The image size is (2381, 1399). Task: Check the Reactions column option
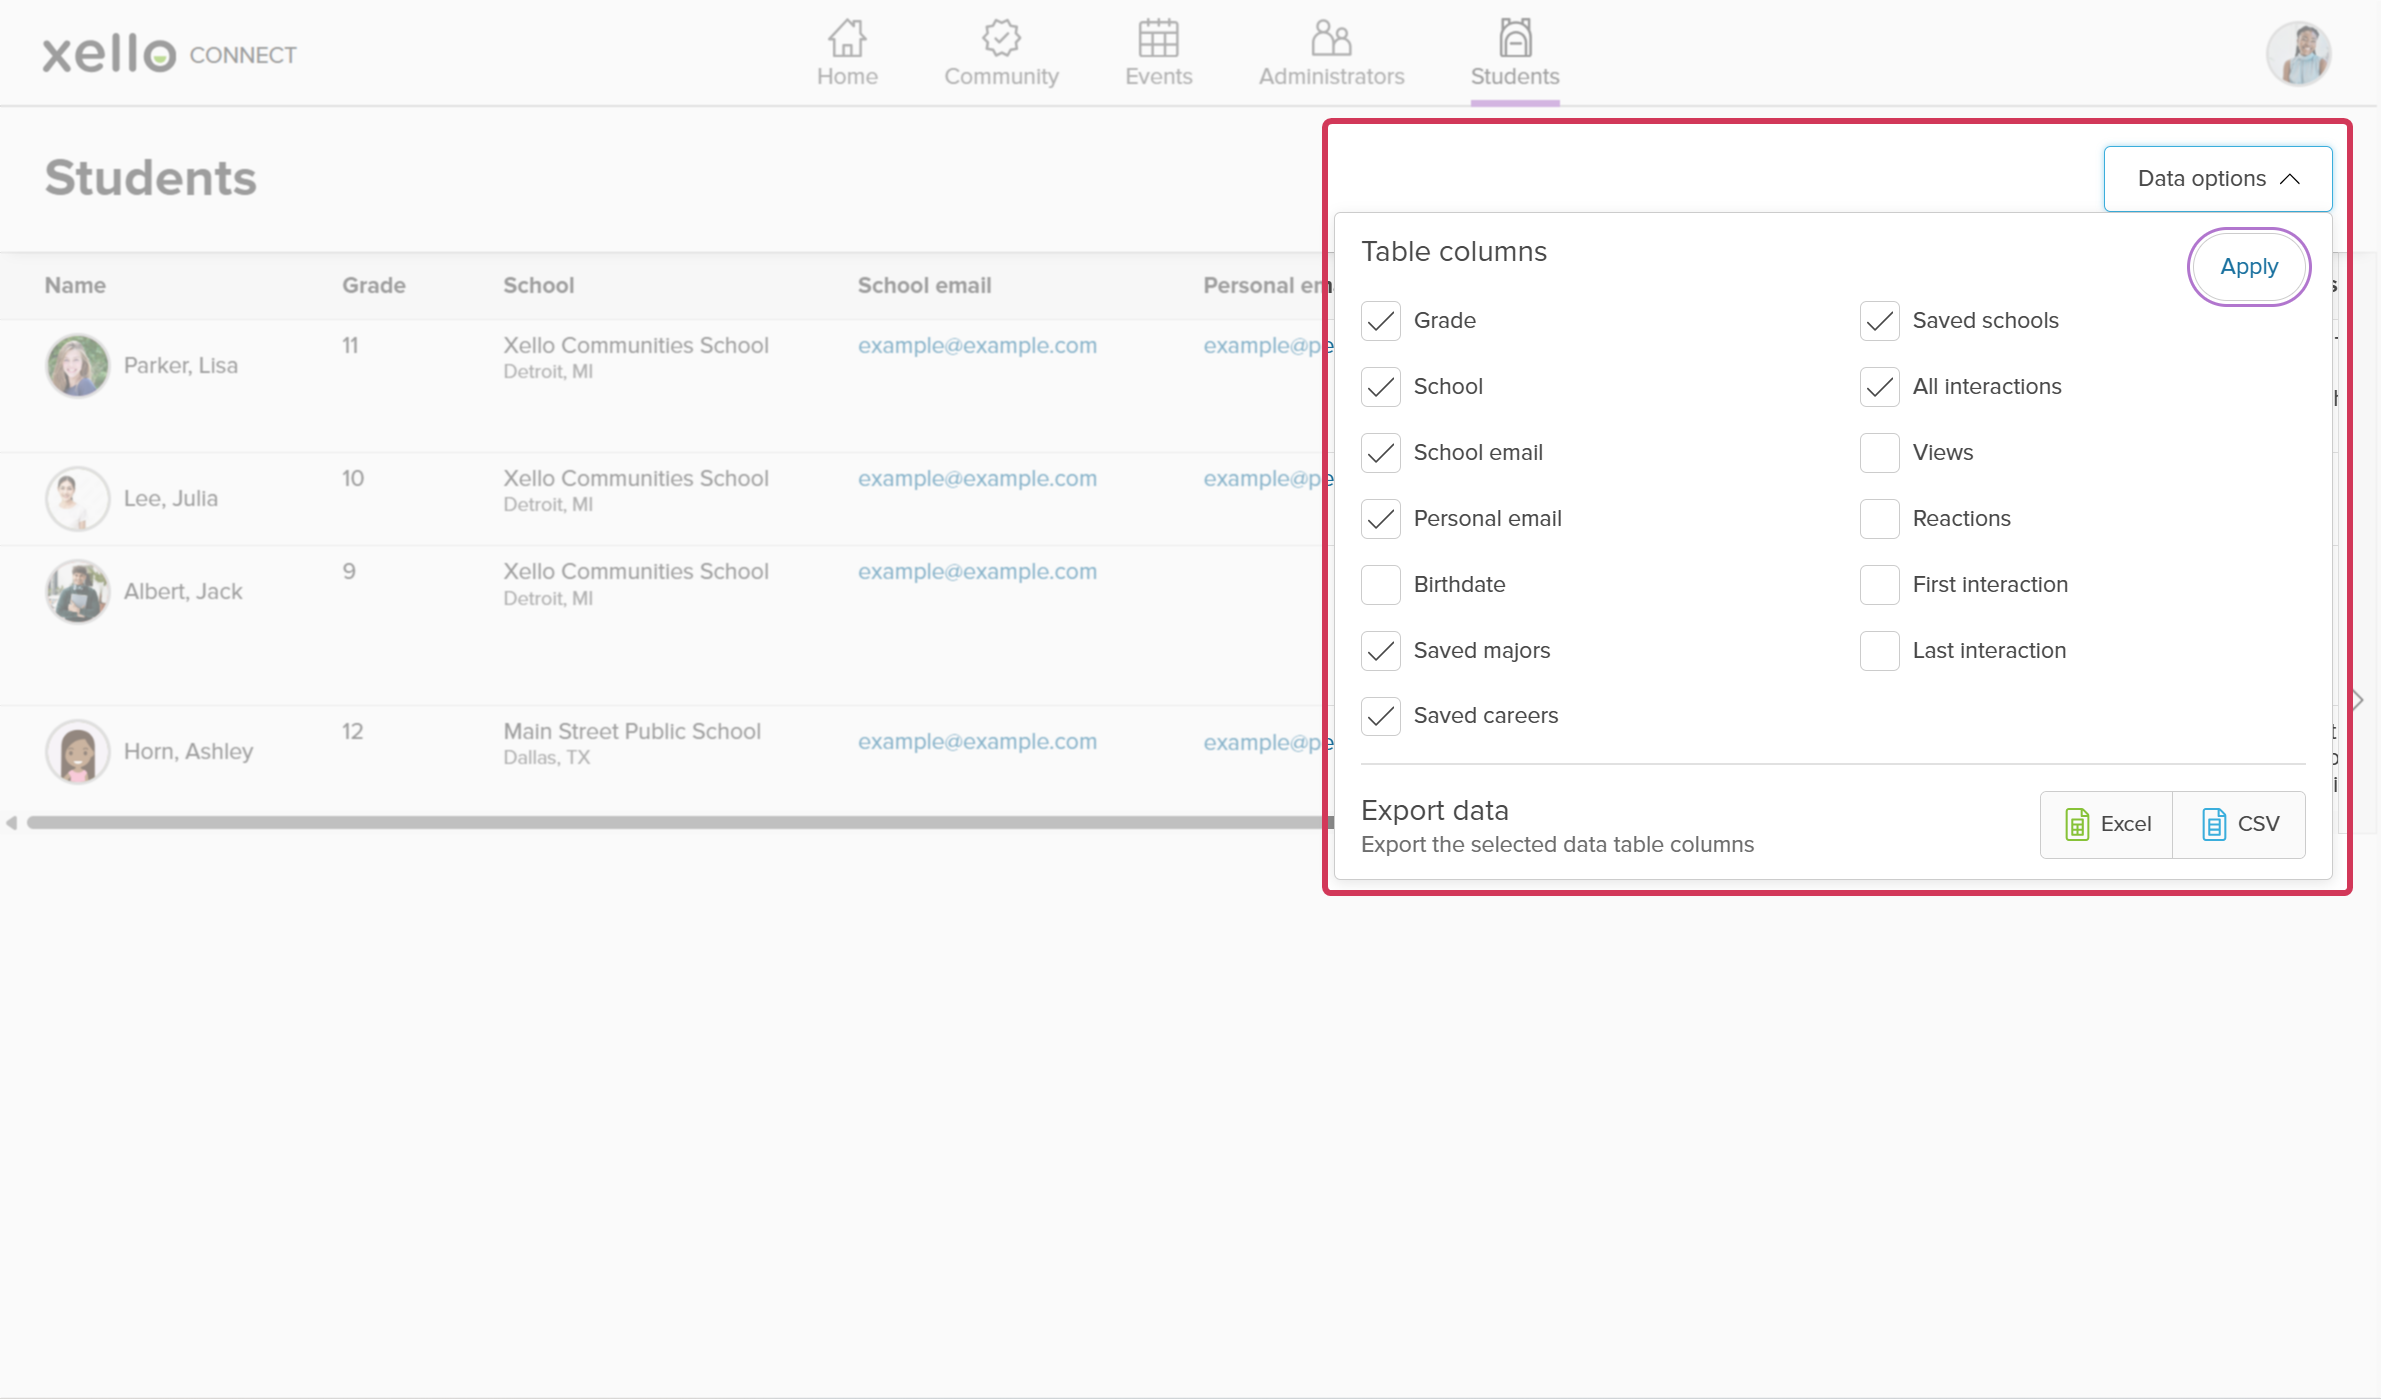(x=1879, y=518)
